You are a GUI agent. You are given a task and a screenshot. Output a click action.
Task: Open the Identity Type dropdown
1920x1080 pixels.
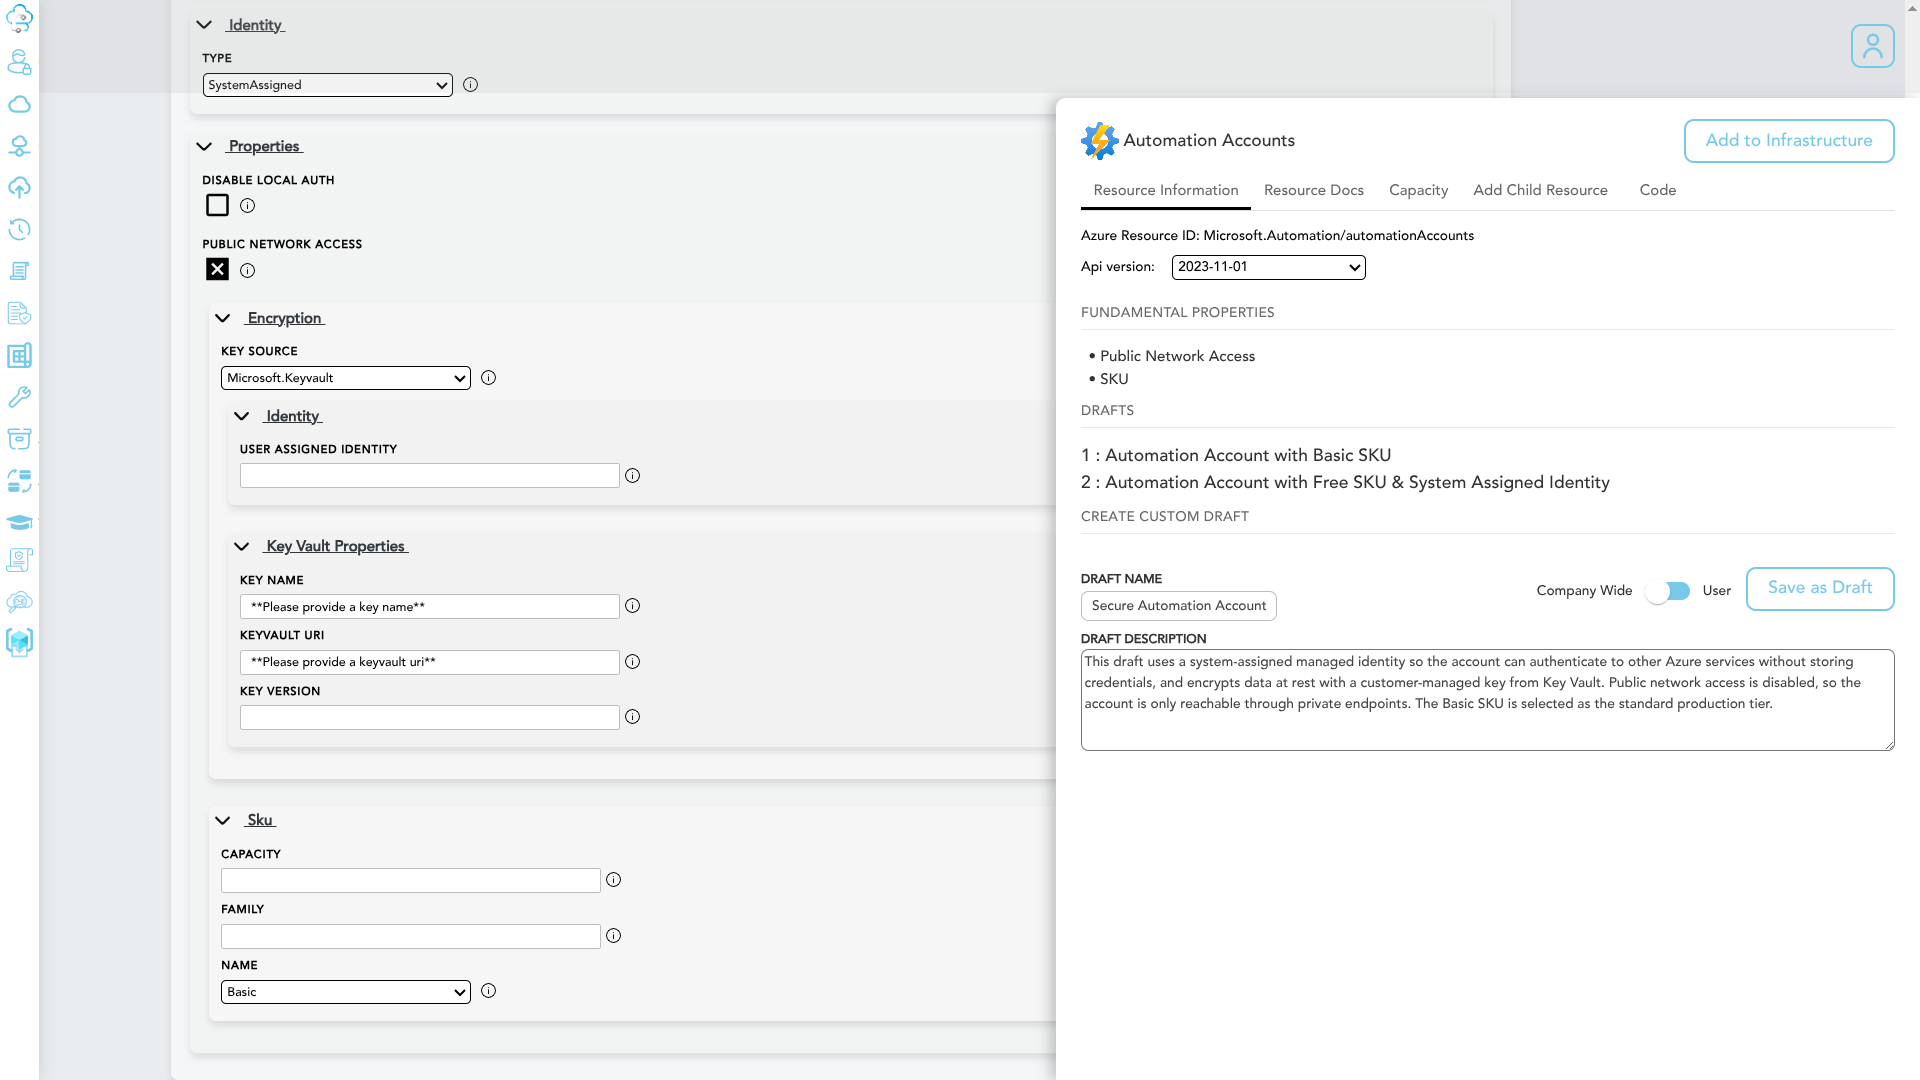pos(327,85)
